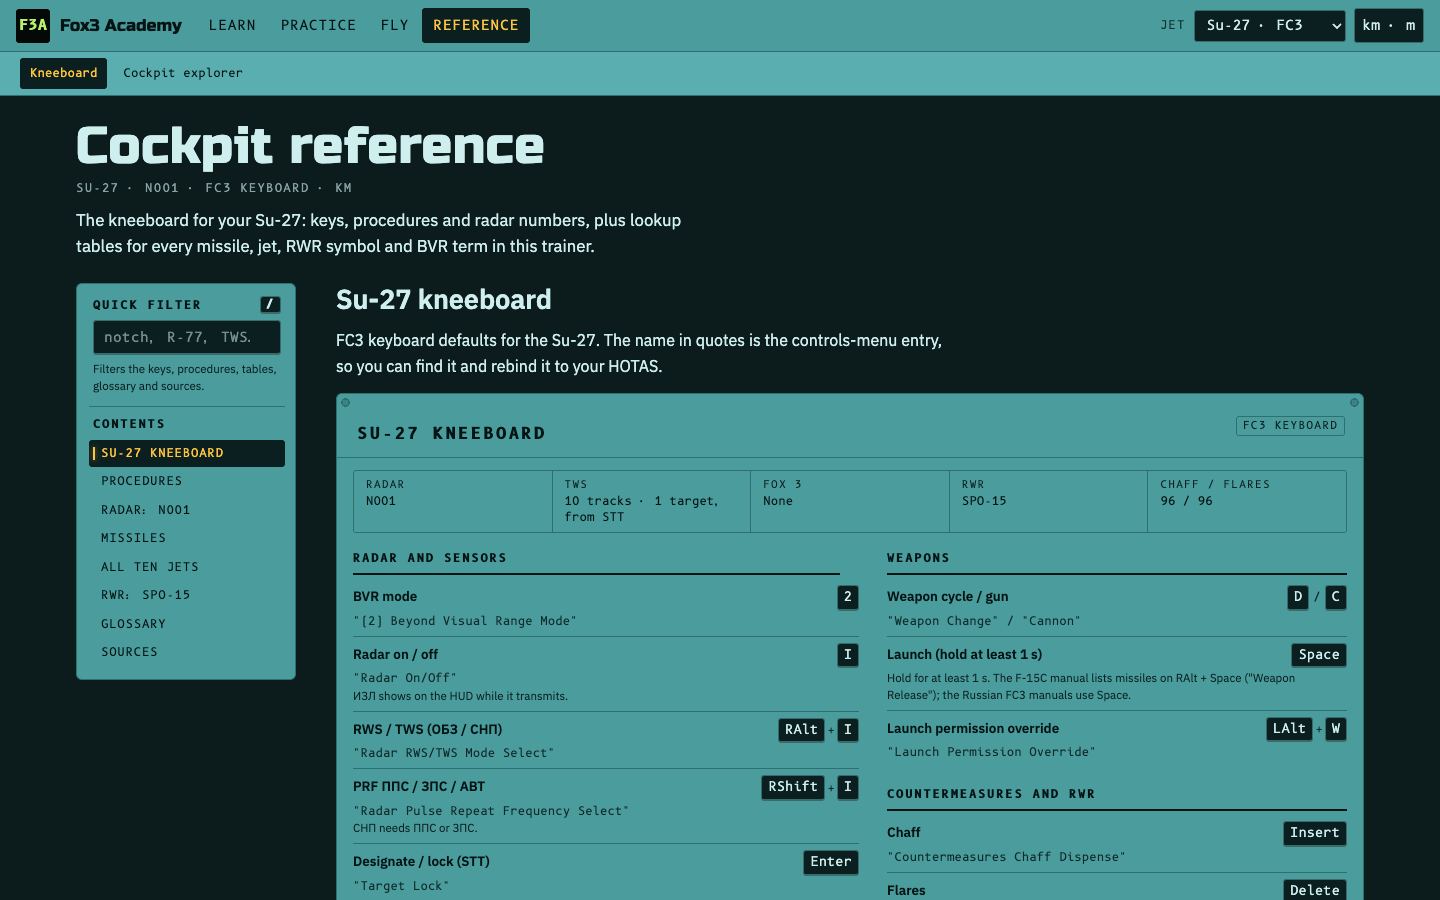The image size is (1440, 900).
Task: Click the C key badge for gun
Action: tap(1335, 597)
